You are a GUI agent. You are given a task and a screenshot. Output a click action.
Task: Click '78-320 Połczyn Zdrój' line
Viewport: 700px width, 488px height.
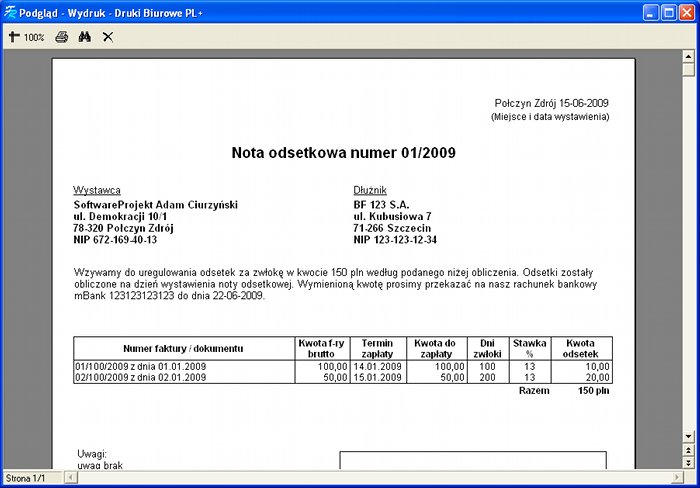click(123, 228)
